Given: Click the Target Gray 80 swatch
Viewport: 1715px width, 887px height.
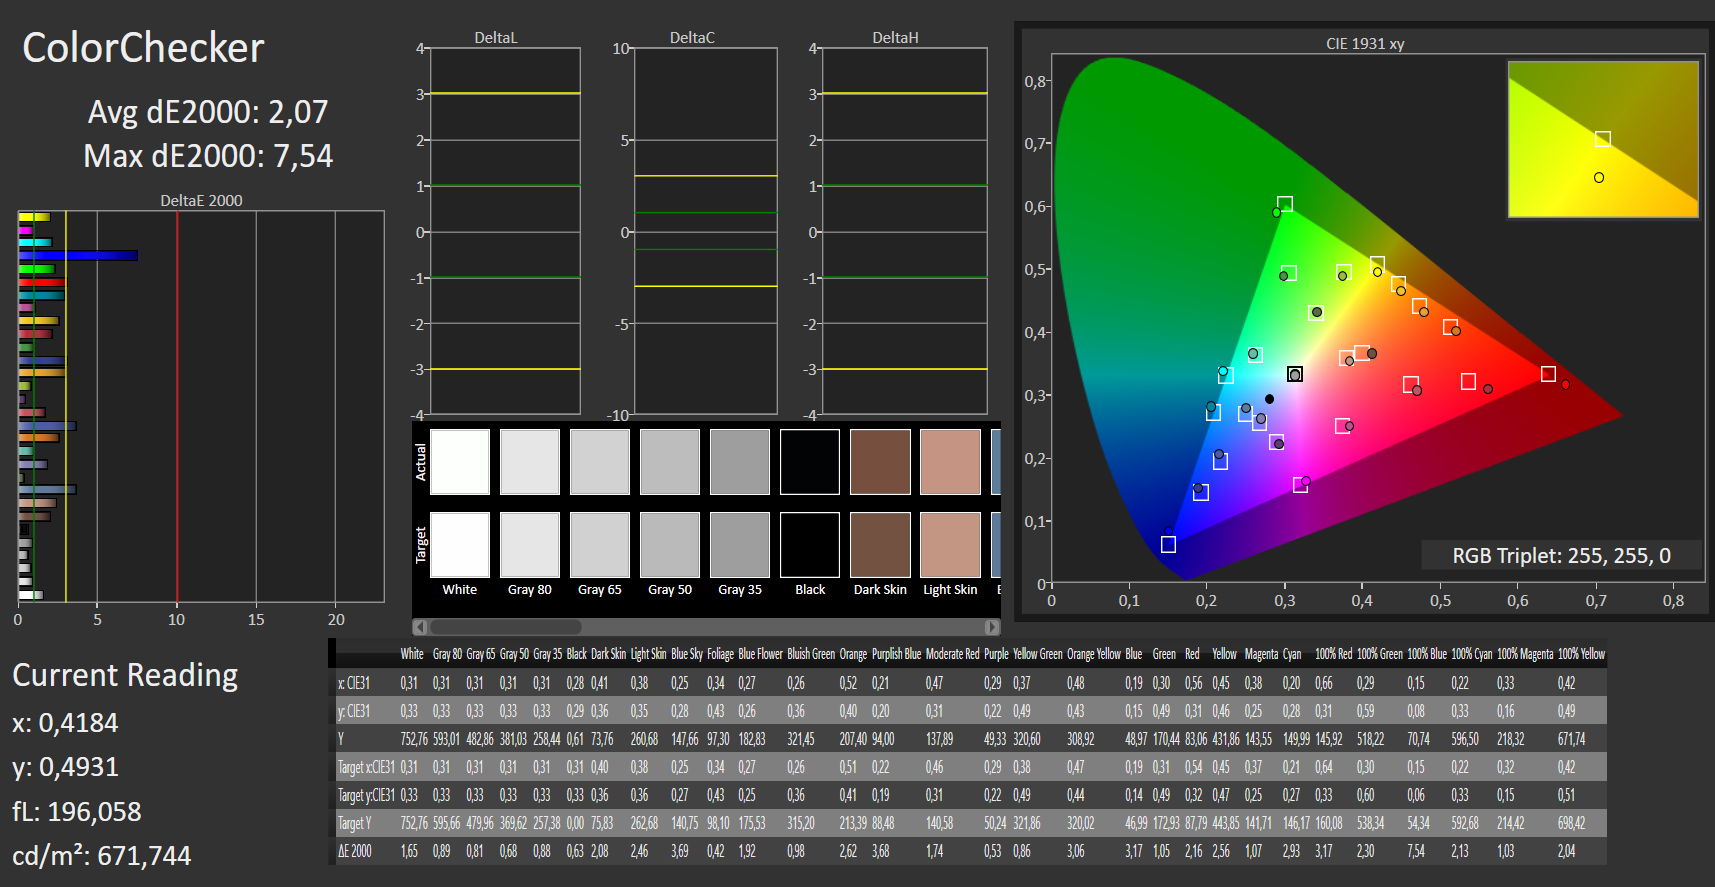Looking at the screenshot, I should tap(530, 545).
